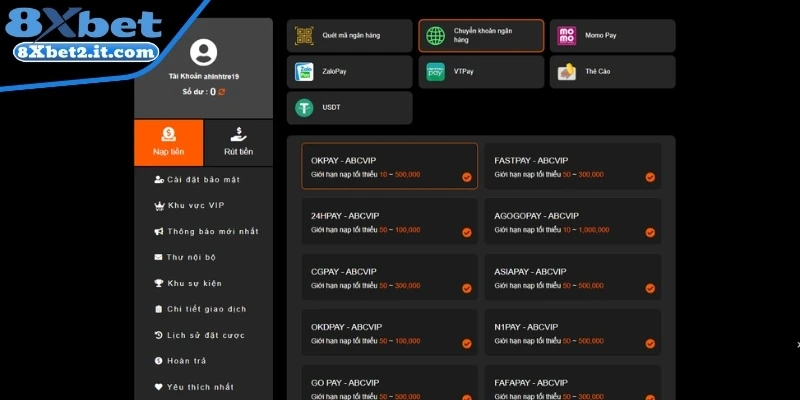
Task: Click the Số dư balance value
Action: [x=213, y=92]
